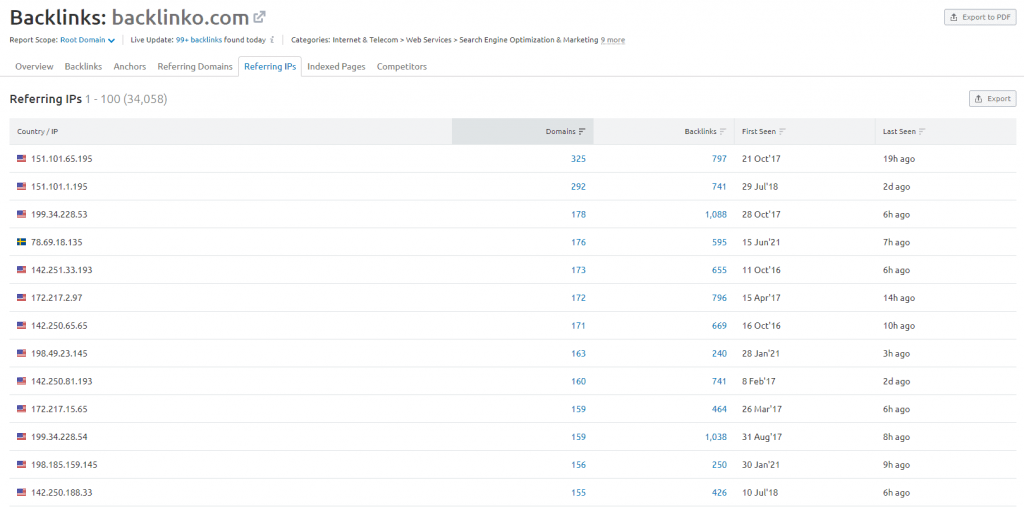Sort by First Seen column icon
Screen dimensions: 1024x507
(782, 131)
